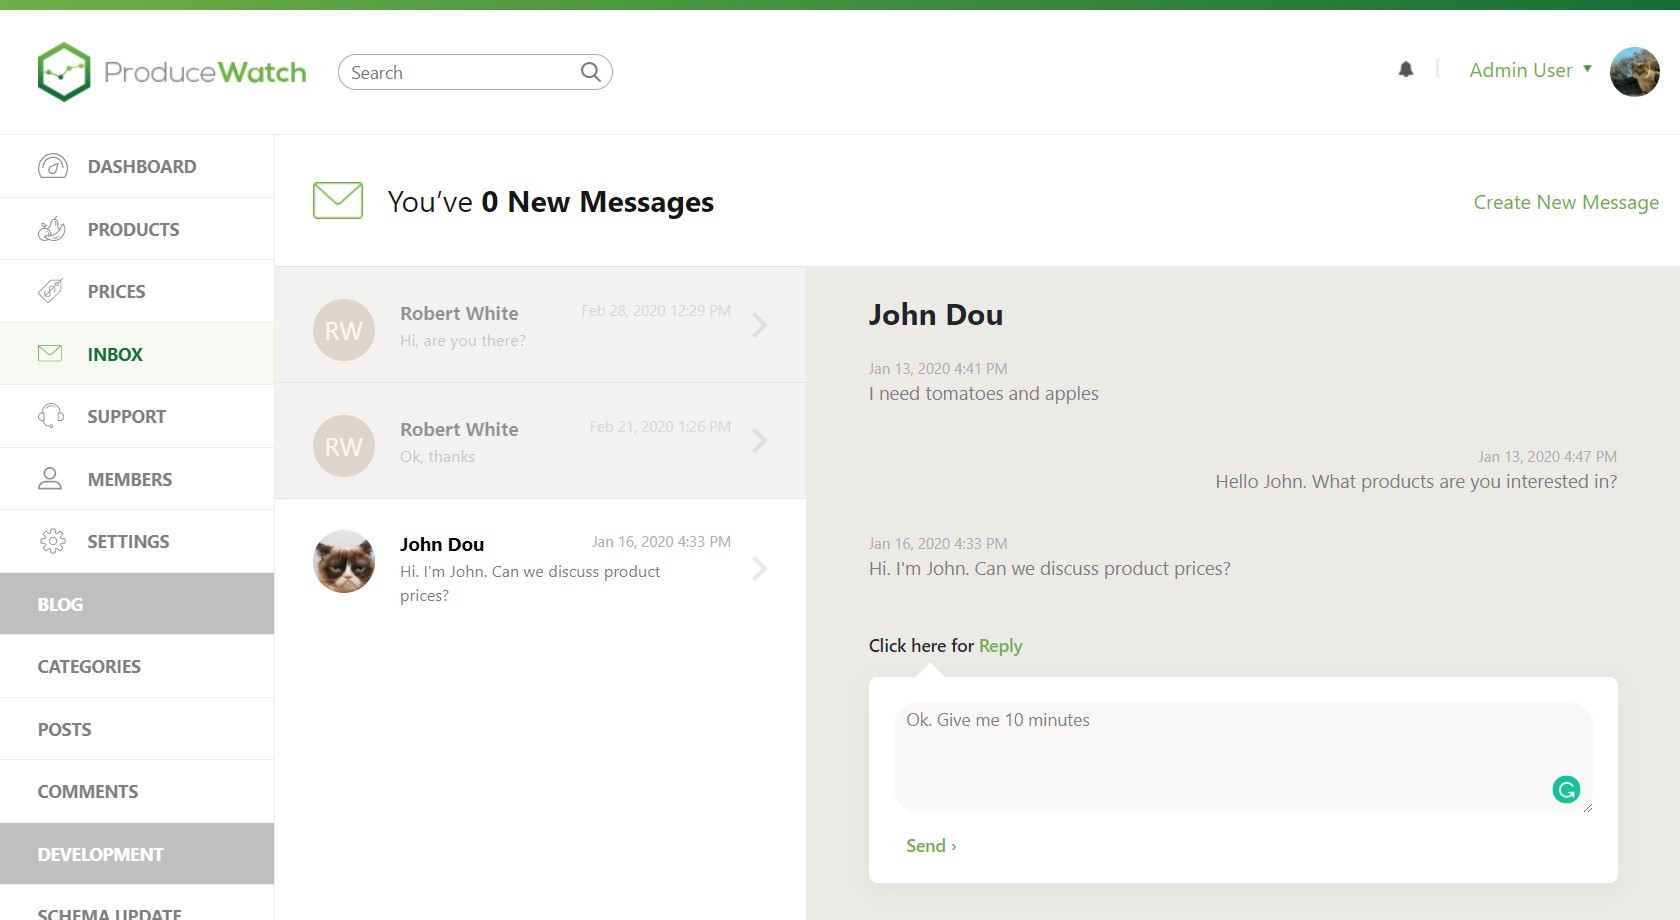Open John Dou conversation chevron arrow
The height and width of the screenshot is (920, 1680).
760,569
